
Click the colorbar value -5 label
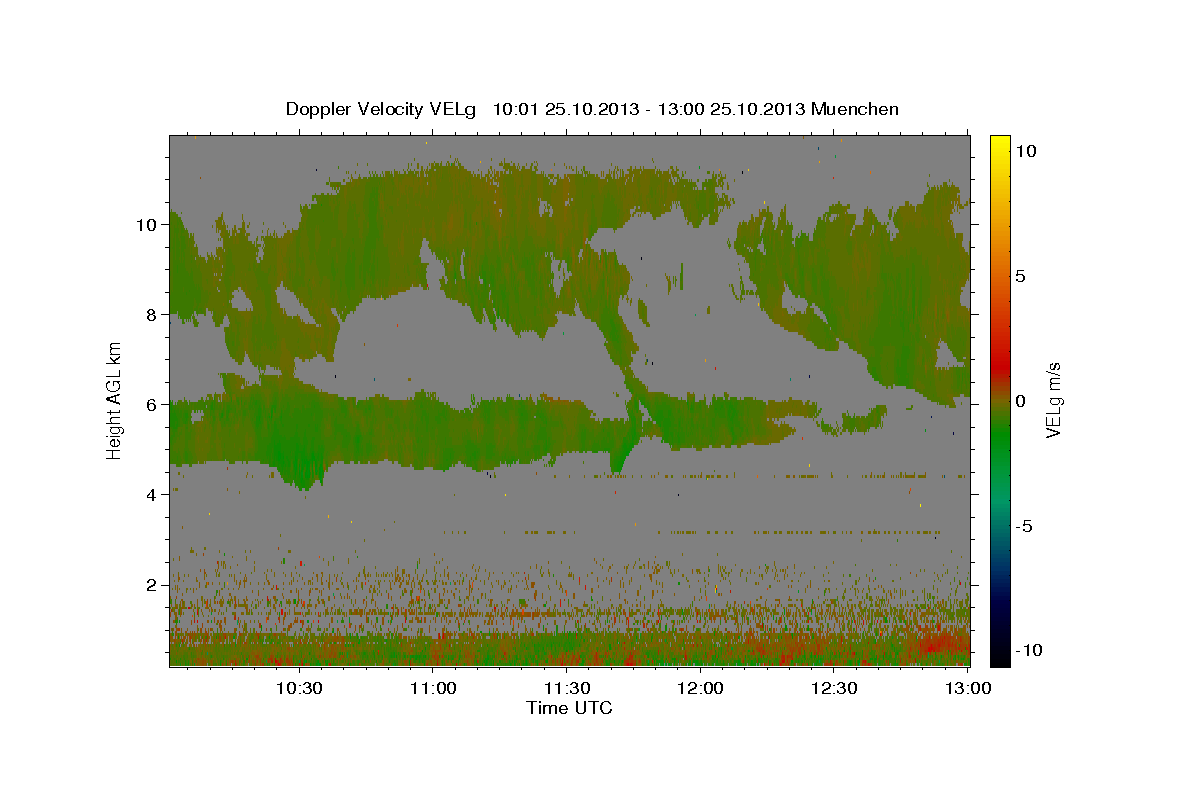[x=1024, y=526]
